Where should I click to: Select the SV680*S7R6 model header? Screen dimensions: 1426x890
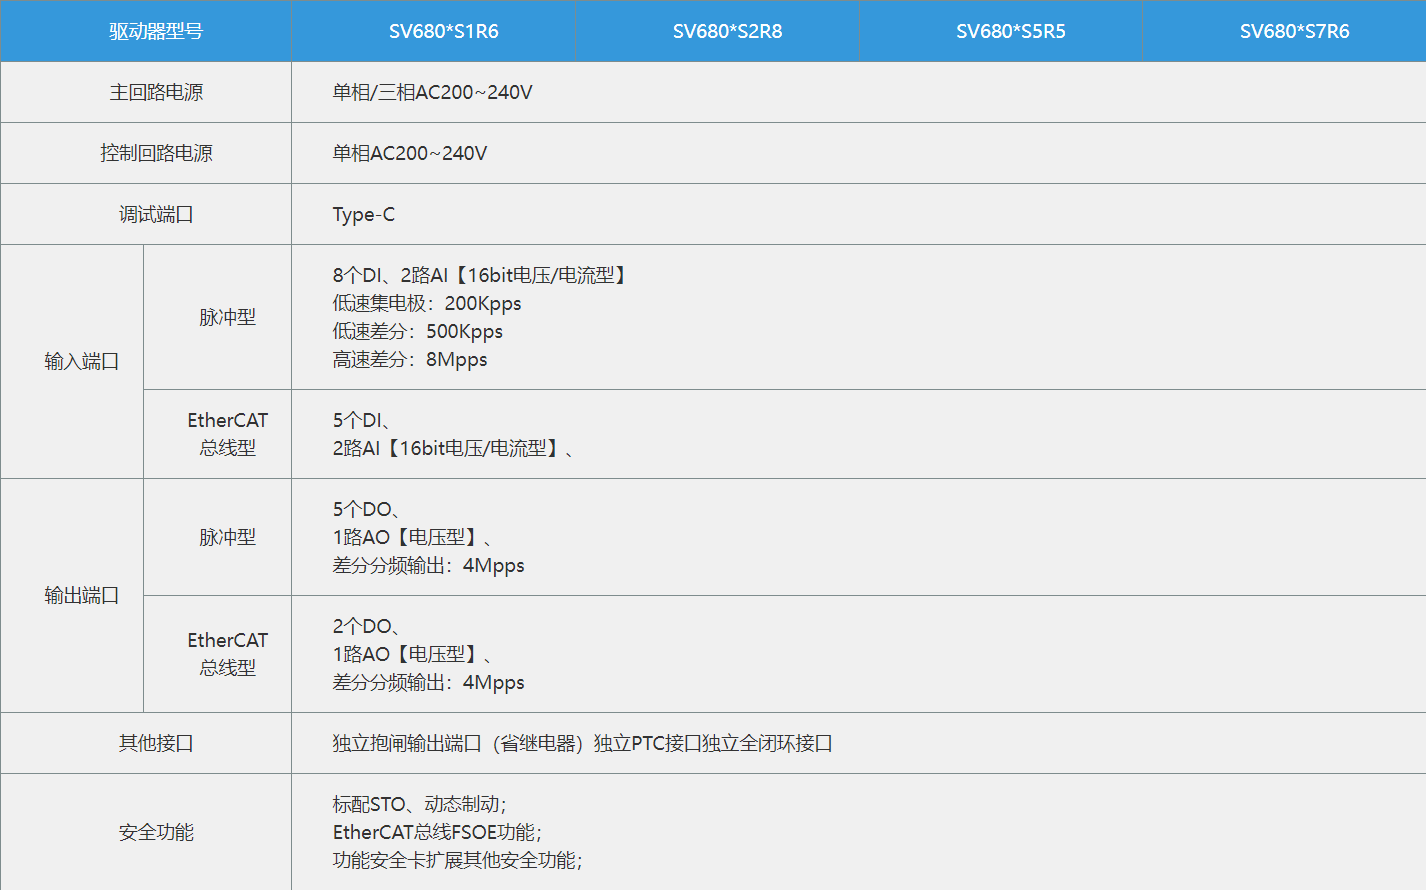click(x=1294, y=31)
